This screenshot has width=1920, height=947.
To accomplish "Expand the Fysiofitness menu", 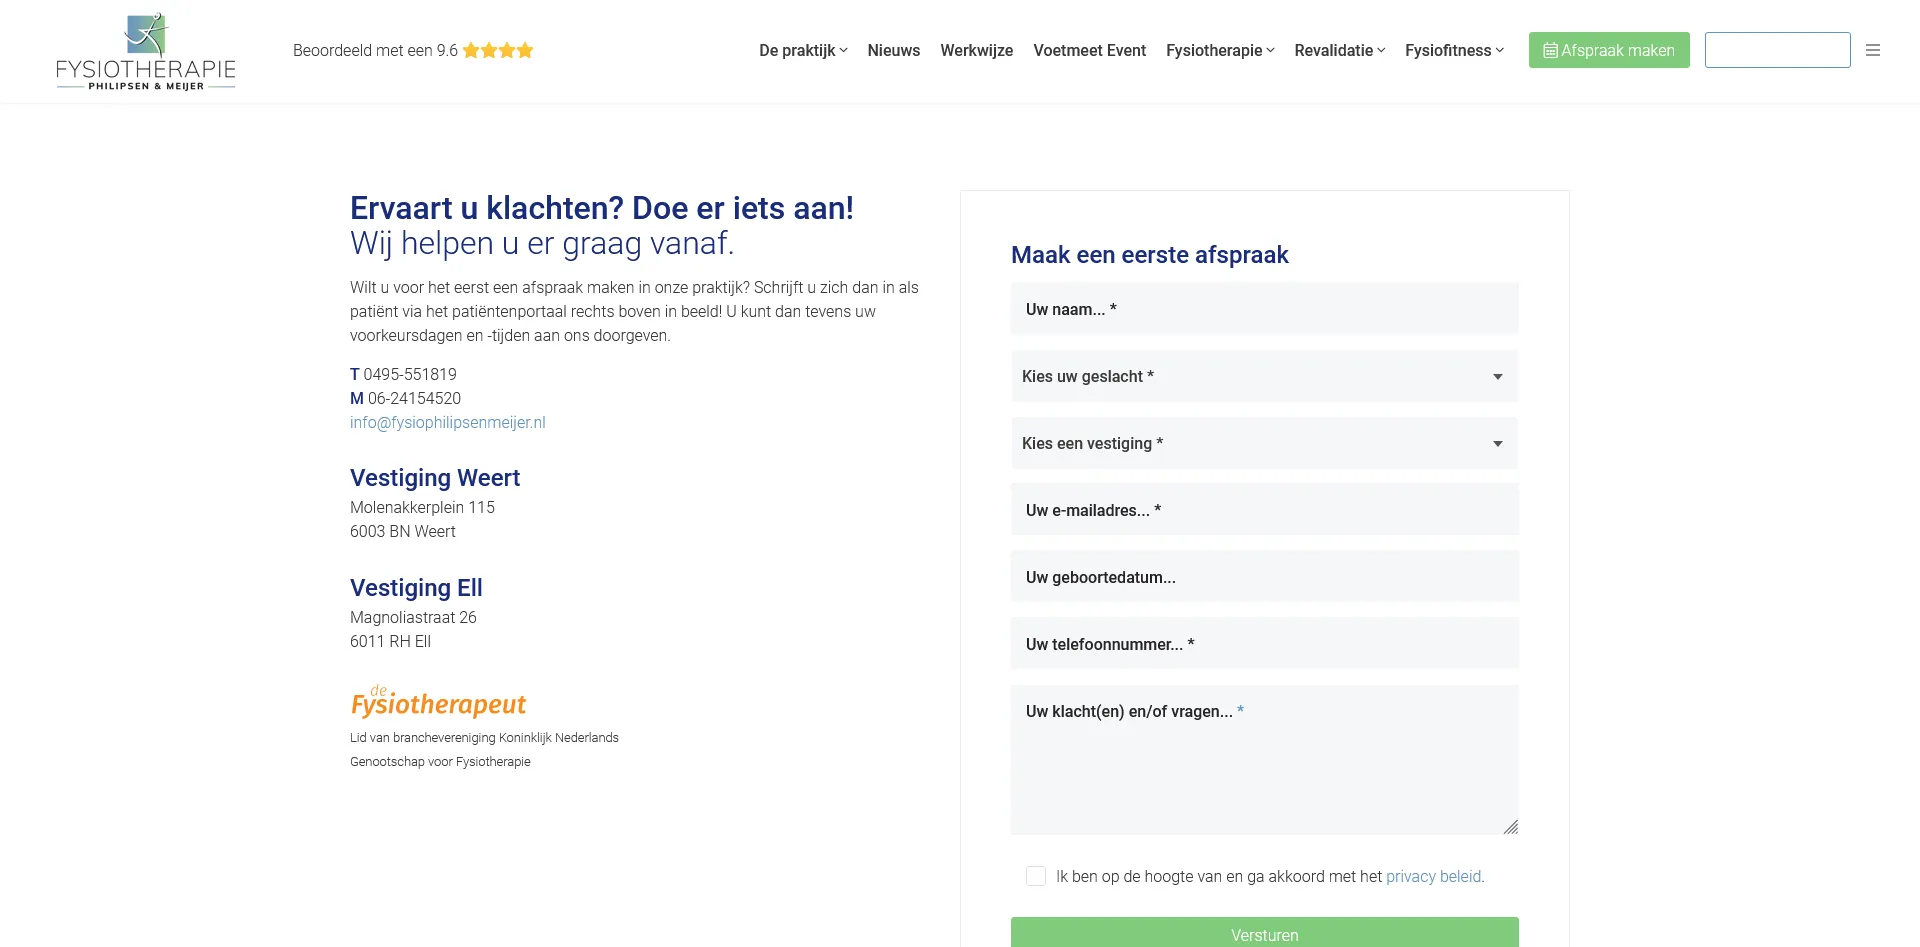I will point(1454,50).
